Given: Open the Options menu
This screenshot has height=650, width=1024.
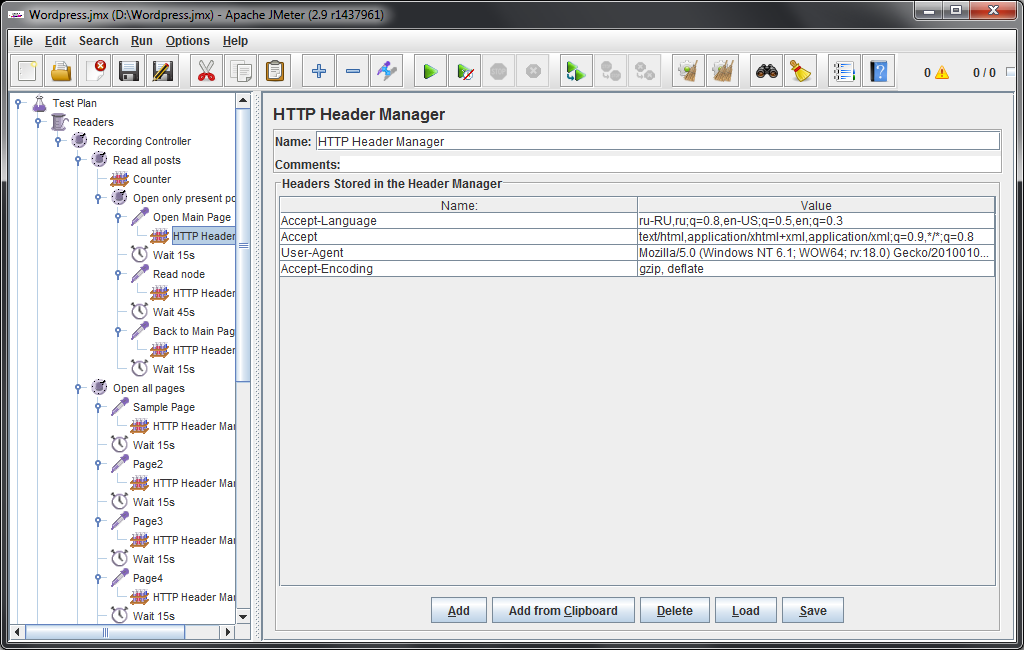Looking at the screenshot, I should (x=187, y=41).
